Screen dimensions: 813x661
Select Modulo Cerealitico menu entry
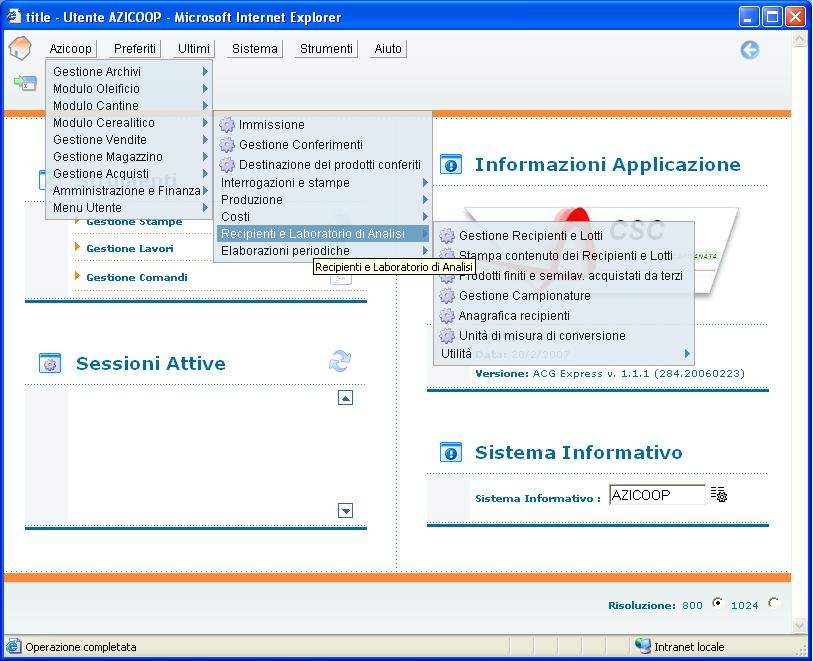pos(129,123)
